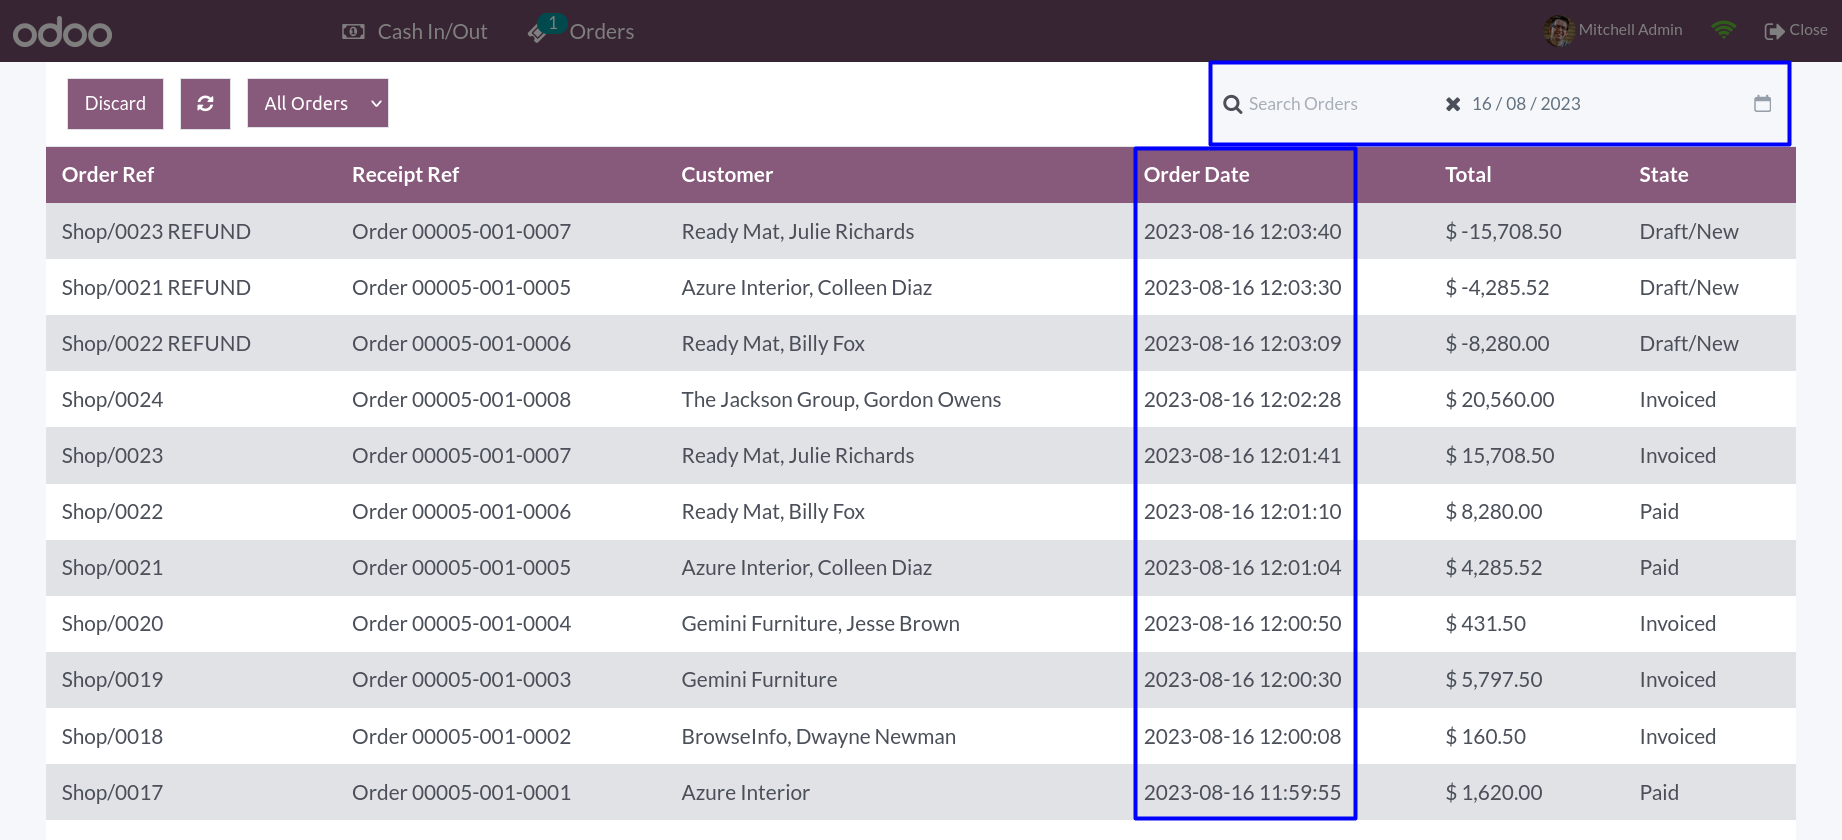
Task: Click the Odoo logo
Action: [62, 32]
